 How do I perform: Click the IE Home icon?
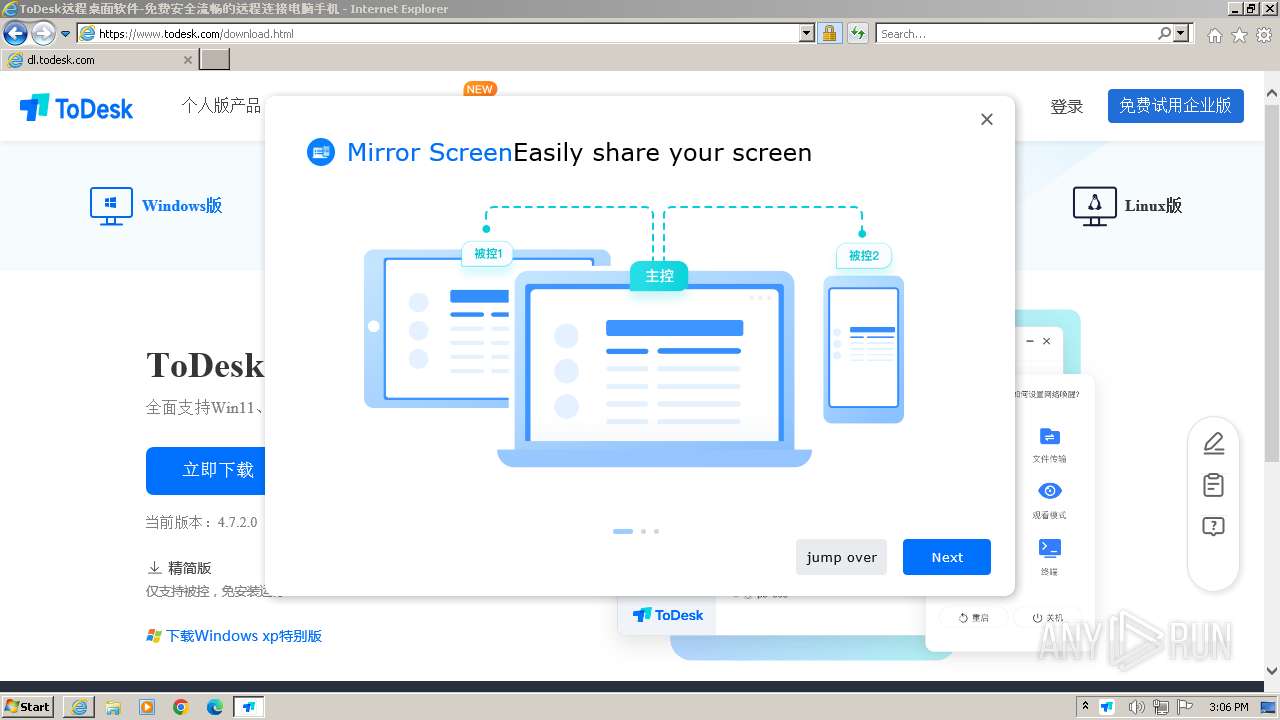[x=1214, y=35]
